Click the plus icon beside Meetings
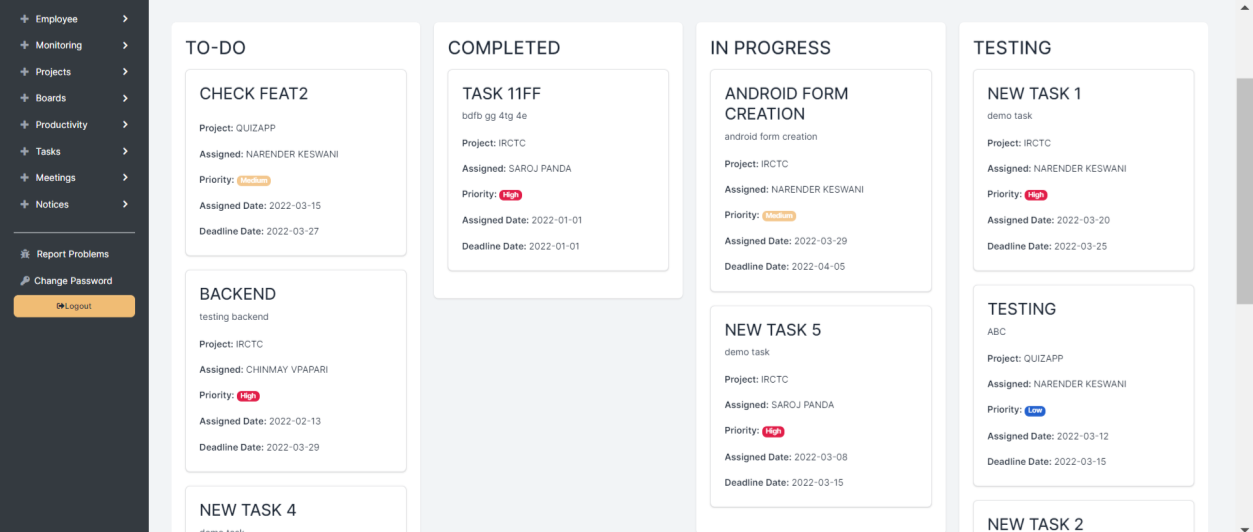Viewport: 1253px width, 532px height. (25, 178)
